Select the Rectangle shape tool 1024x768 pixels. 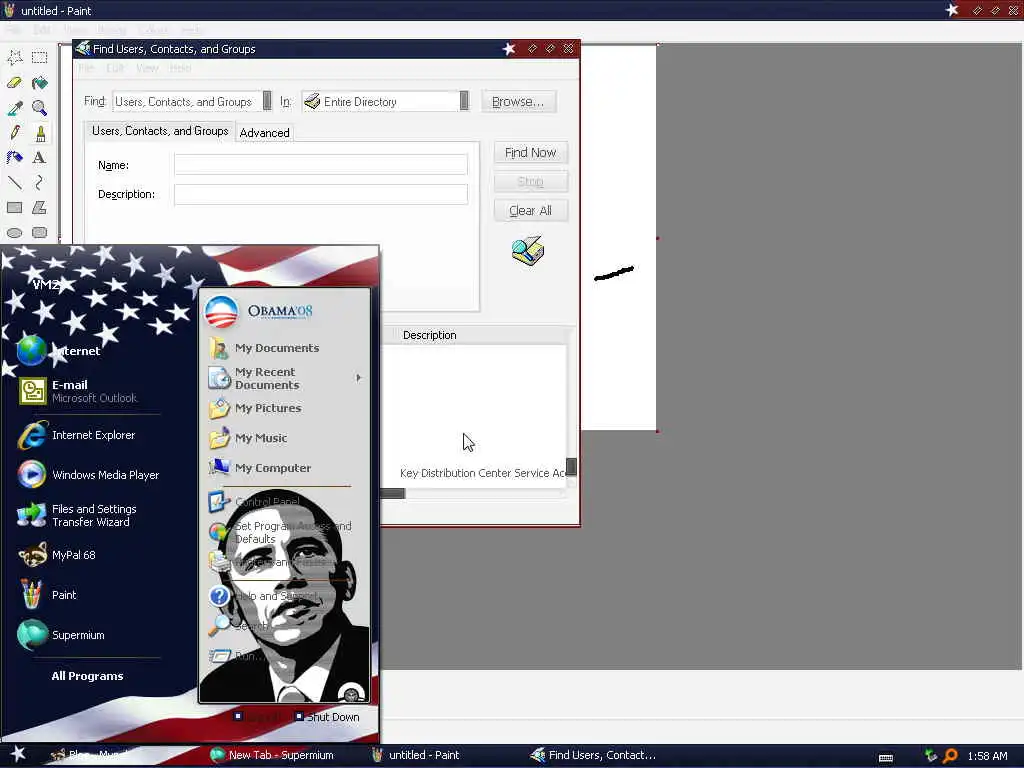click(x=14, y=208)
